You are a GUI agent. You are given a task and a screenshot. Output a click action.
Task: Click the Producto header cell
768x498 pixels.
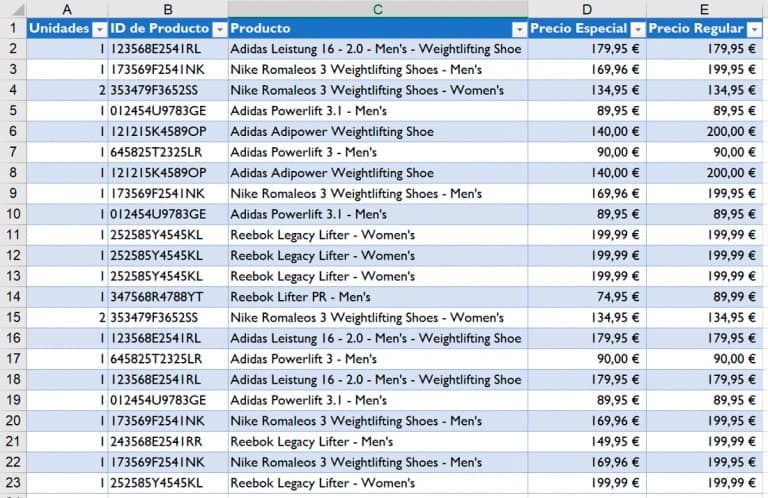[x=378, y=28]
